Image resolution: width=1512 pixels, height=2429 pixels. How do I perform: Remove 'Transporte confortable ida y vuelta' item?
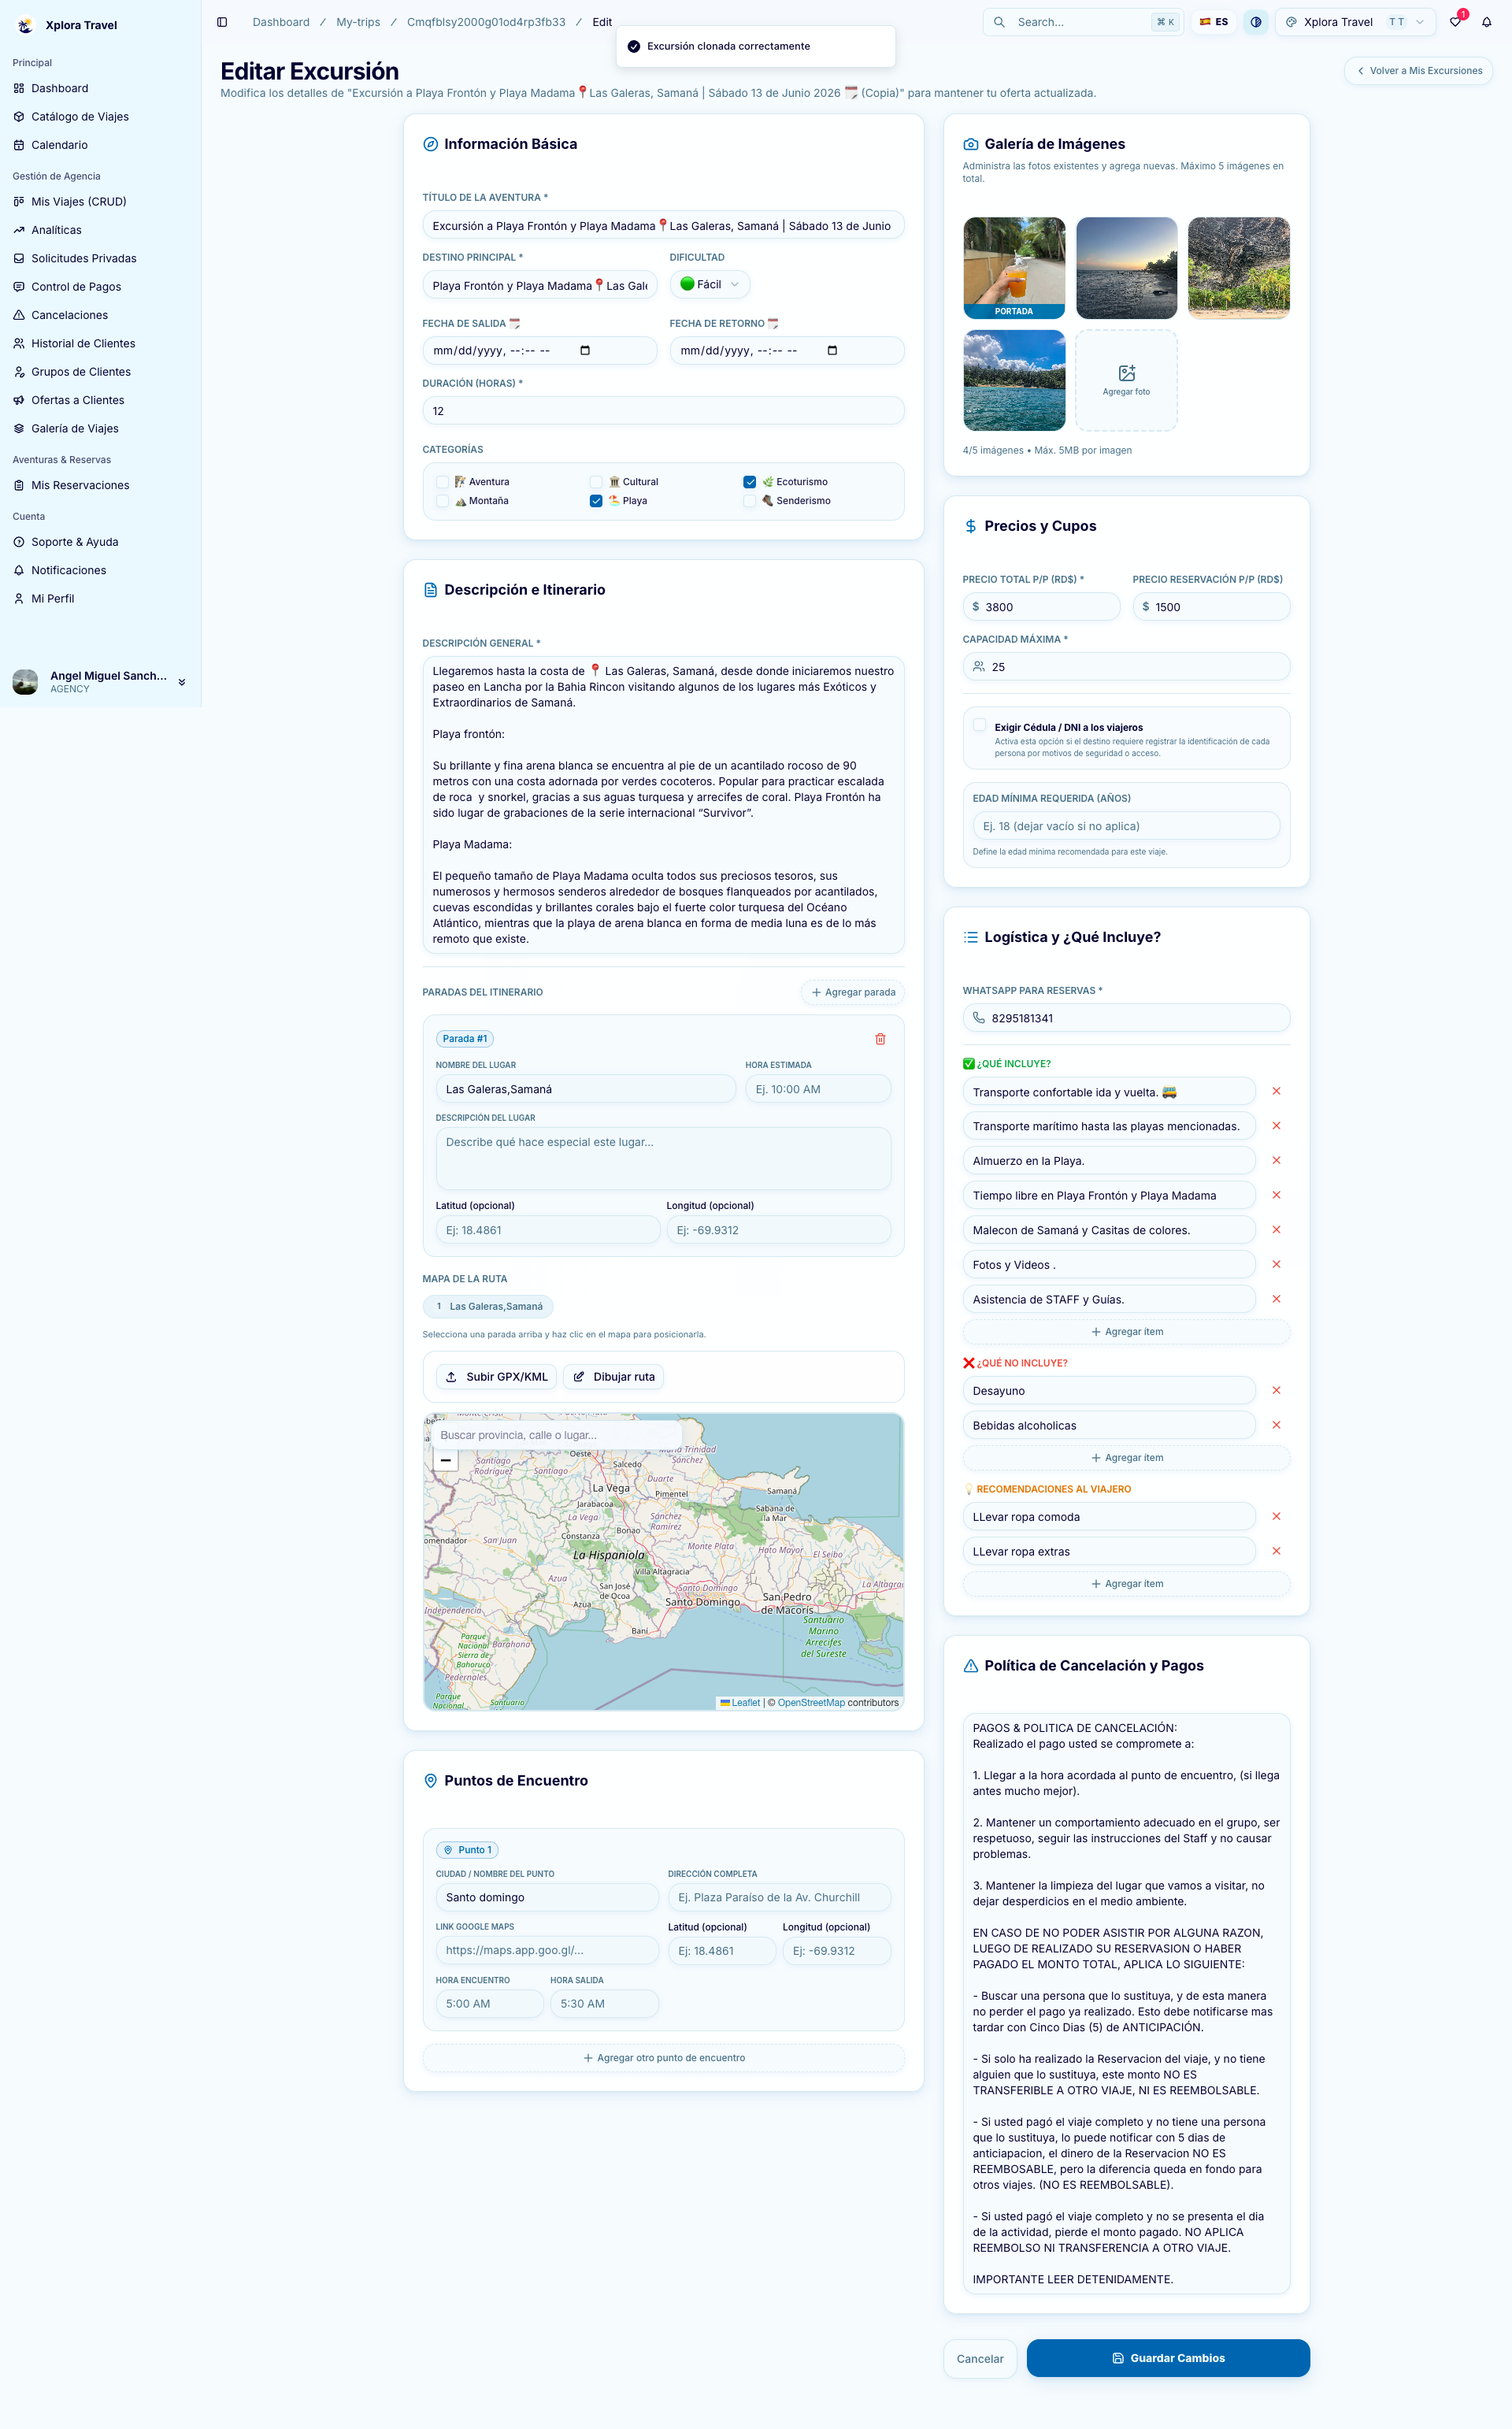[1276, 1091]
